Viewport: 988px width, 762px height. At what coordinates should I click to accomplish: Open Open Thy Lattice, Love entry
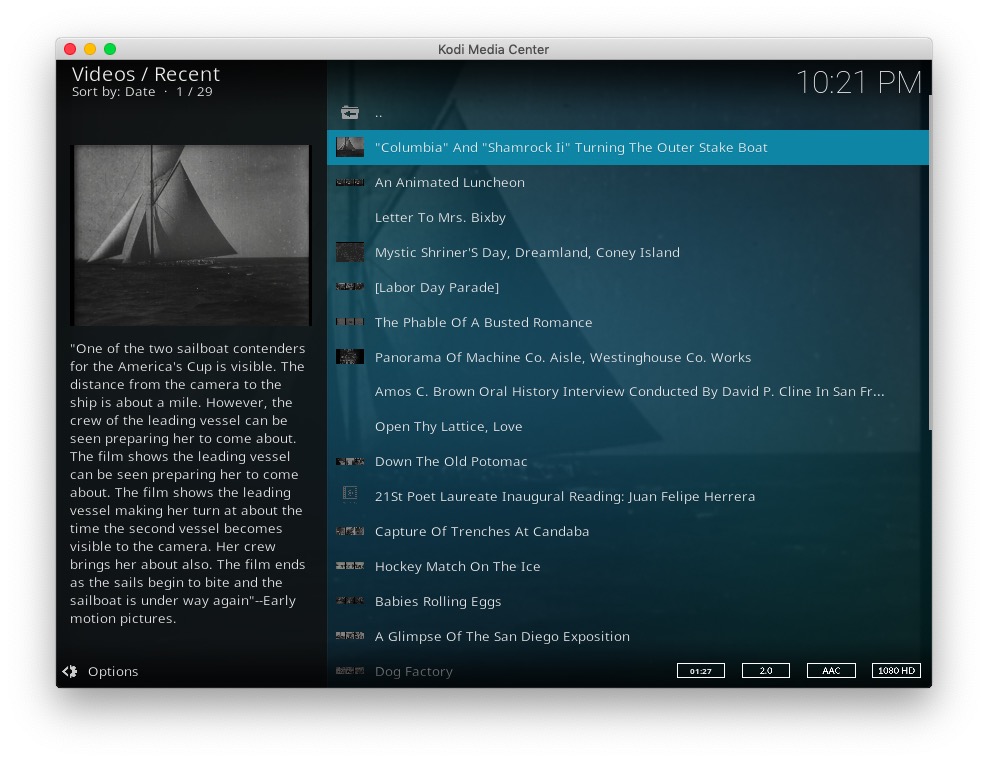(x=448, y=427)
